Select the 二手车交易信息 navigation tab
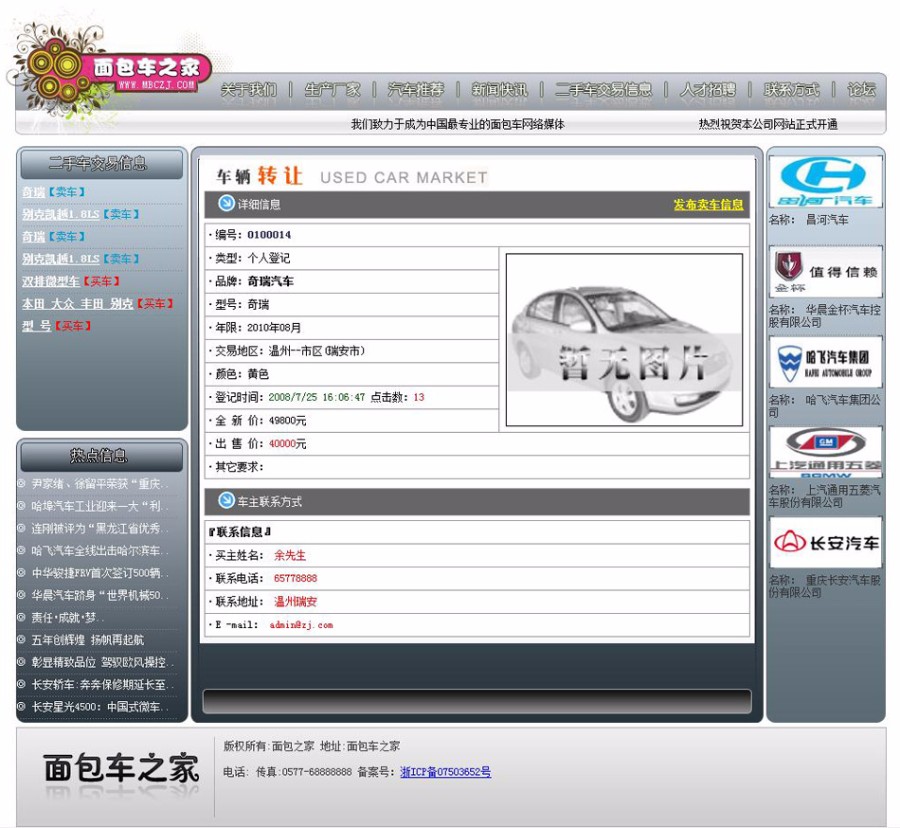The height and width of the screenshot is (828, 900). click(605, 89)
